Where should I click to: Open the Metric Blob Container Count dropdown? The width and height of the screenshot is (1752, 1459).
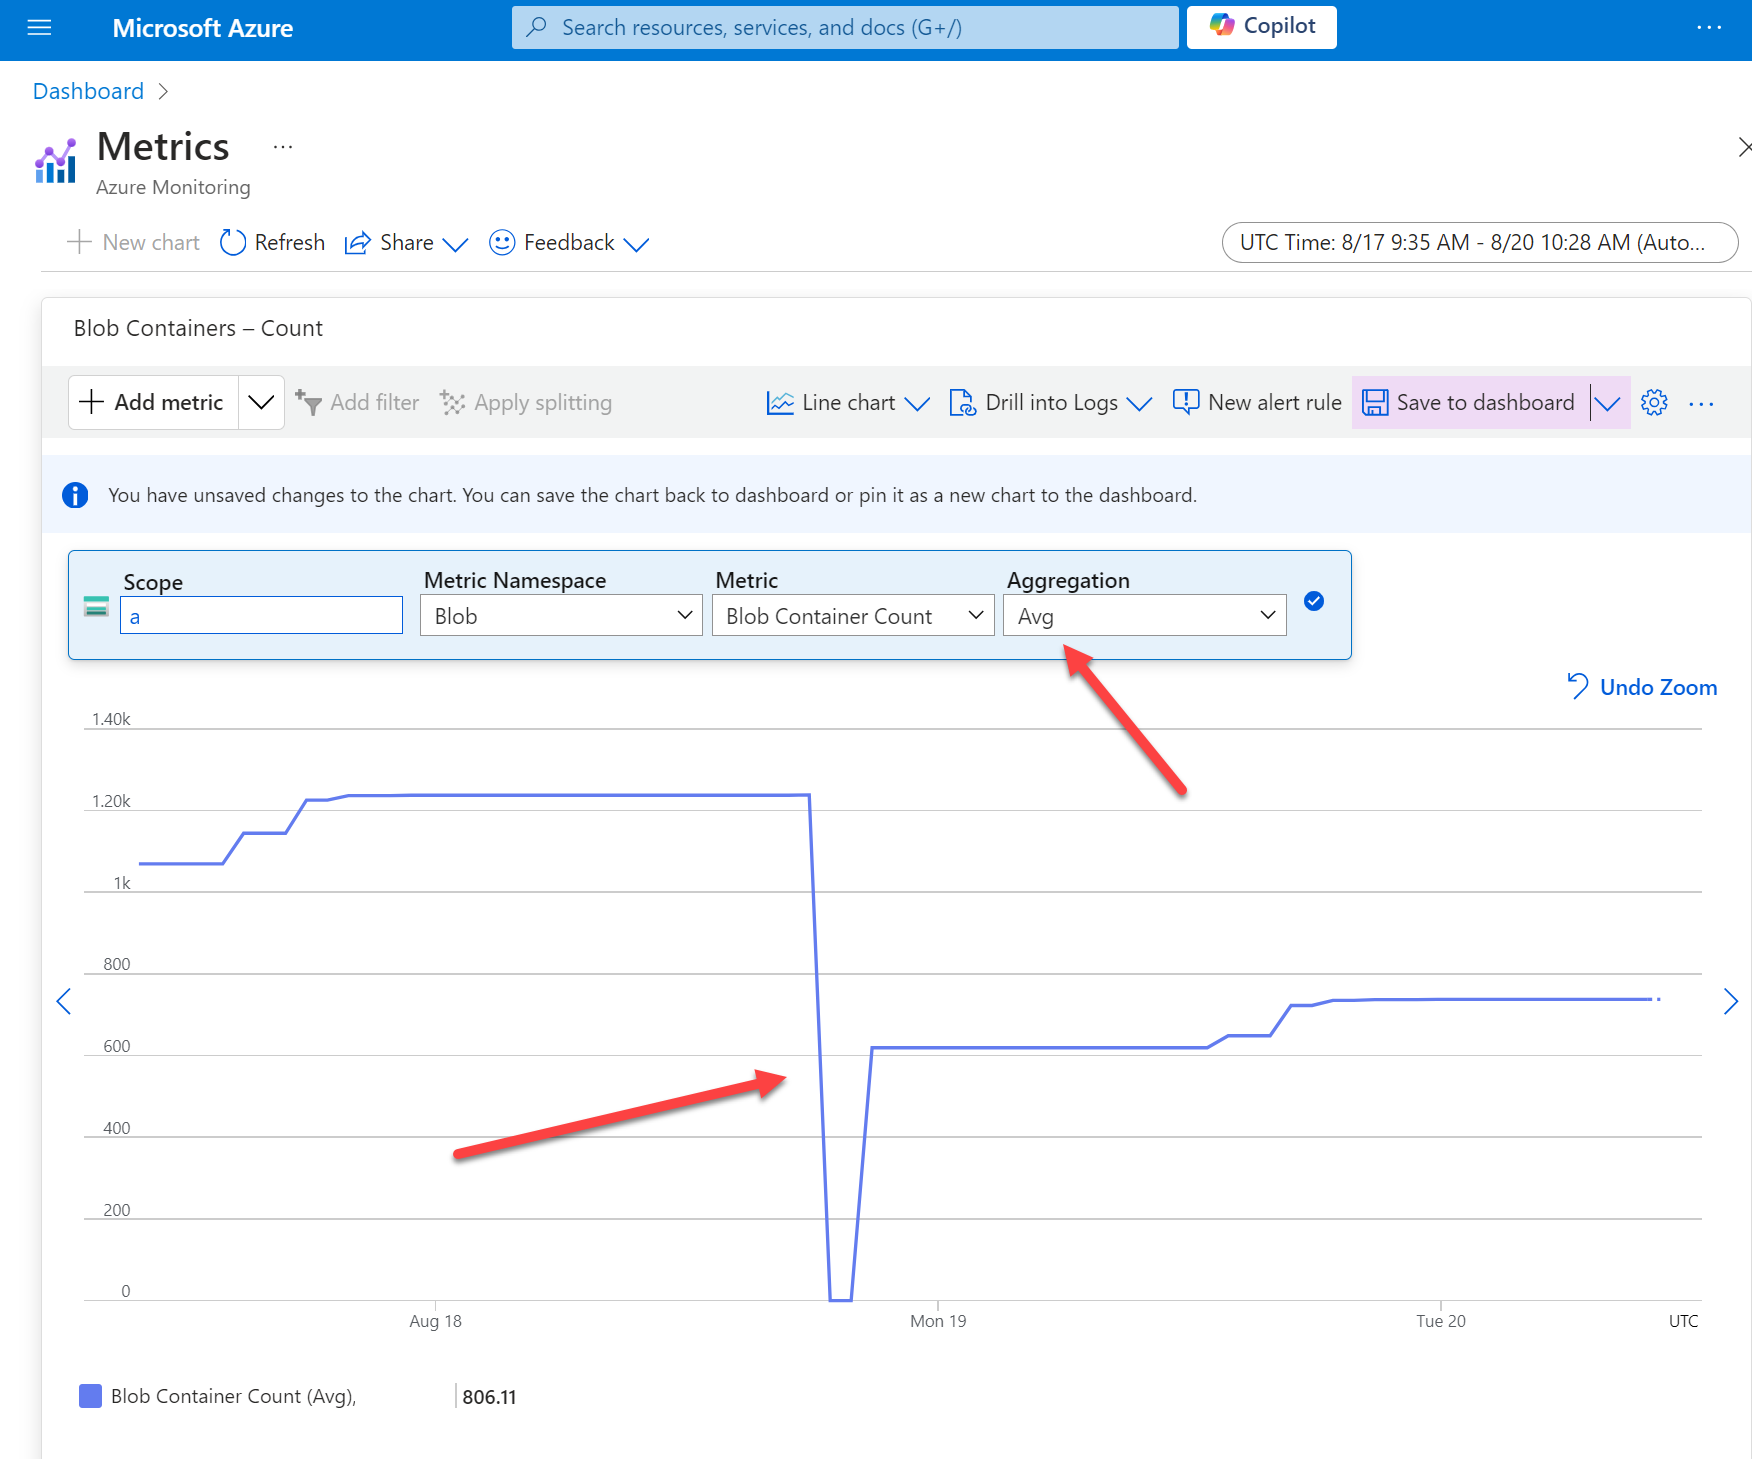(853, 615)
